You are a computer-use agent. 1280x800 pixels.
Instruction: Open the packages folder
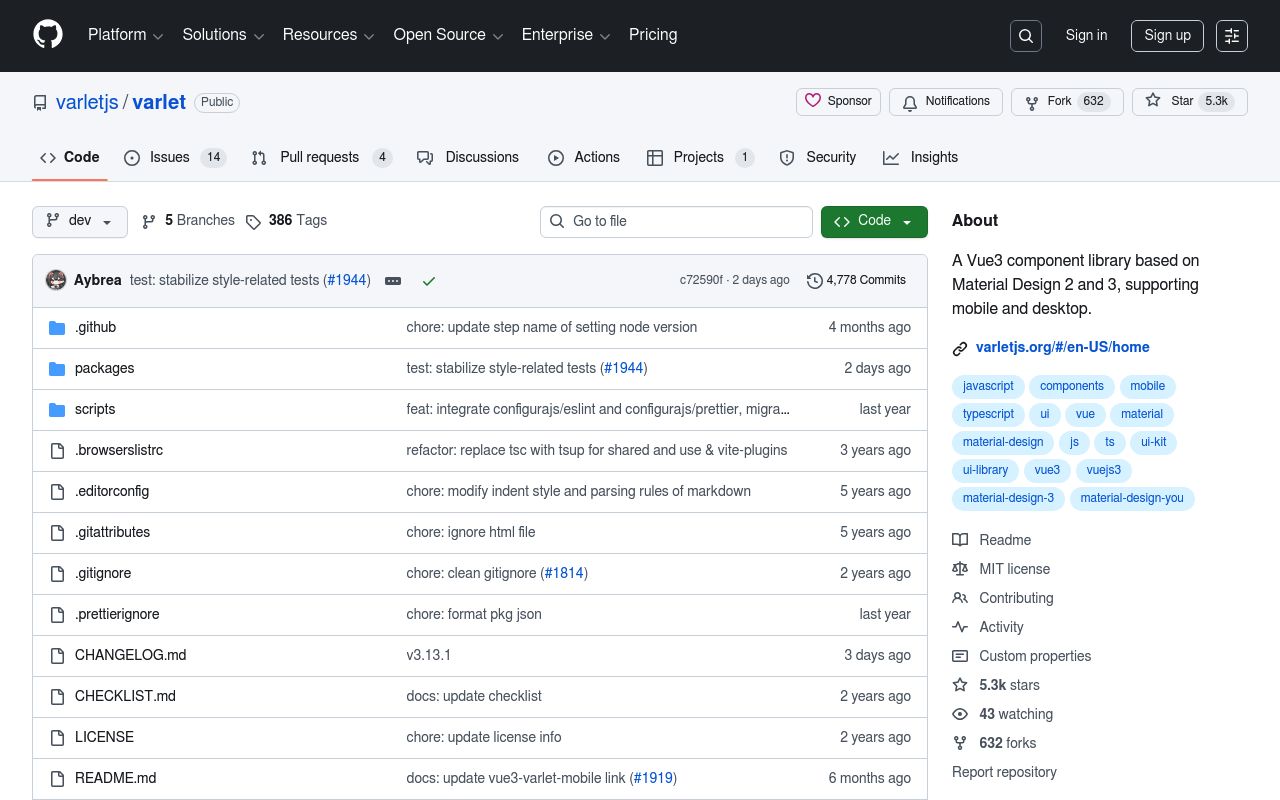(104, 368)
